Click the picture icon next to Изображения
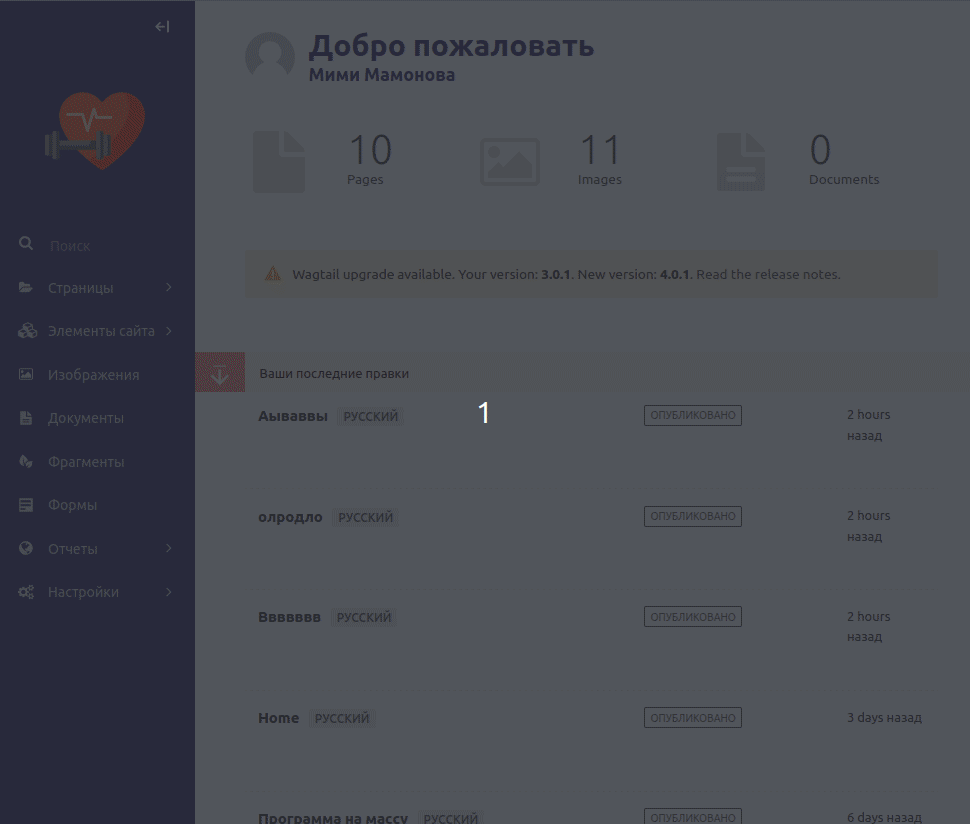This screenshot has height=824, width=970. coord(25,374)
